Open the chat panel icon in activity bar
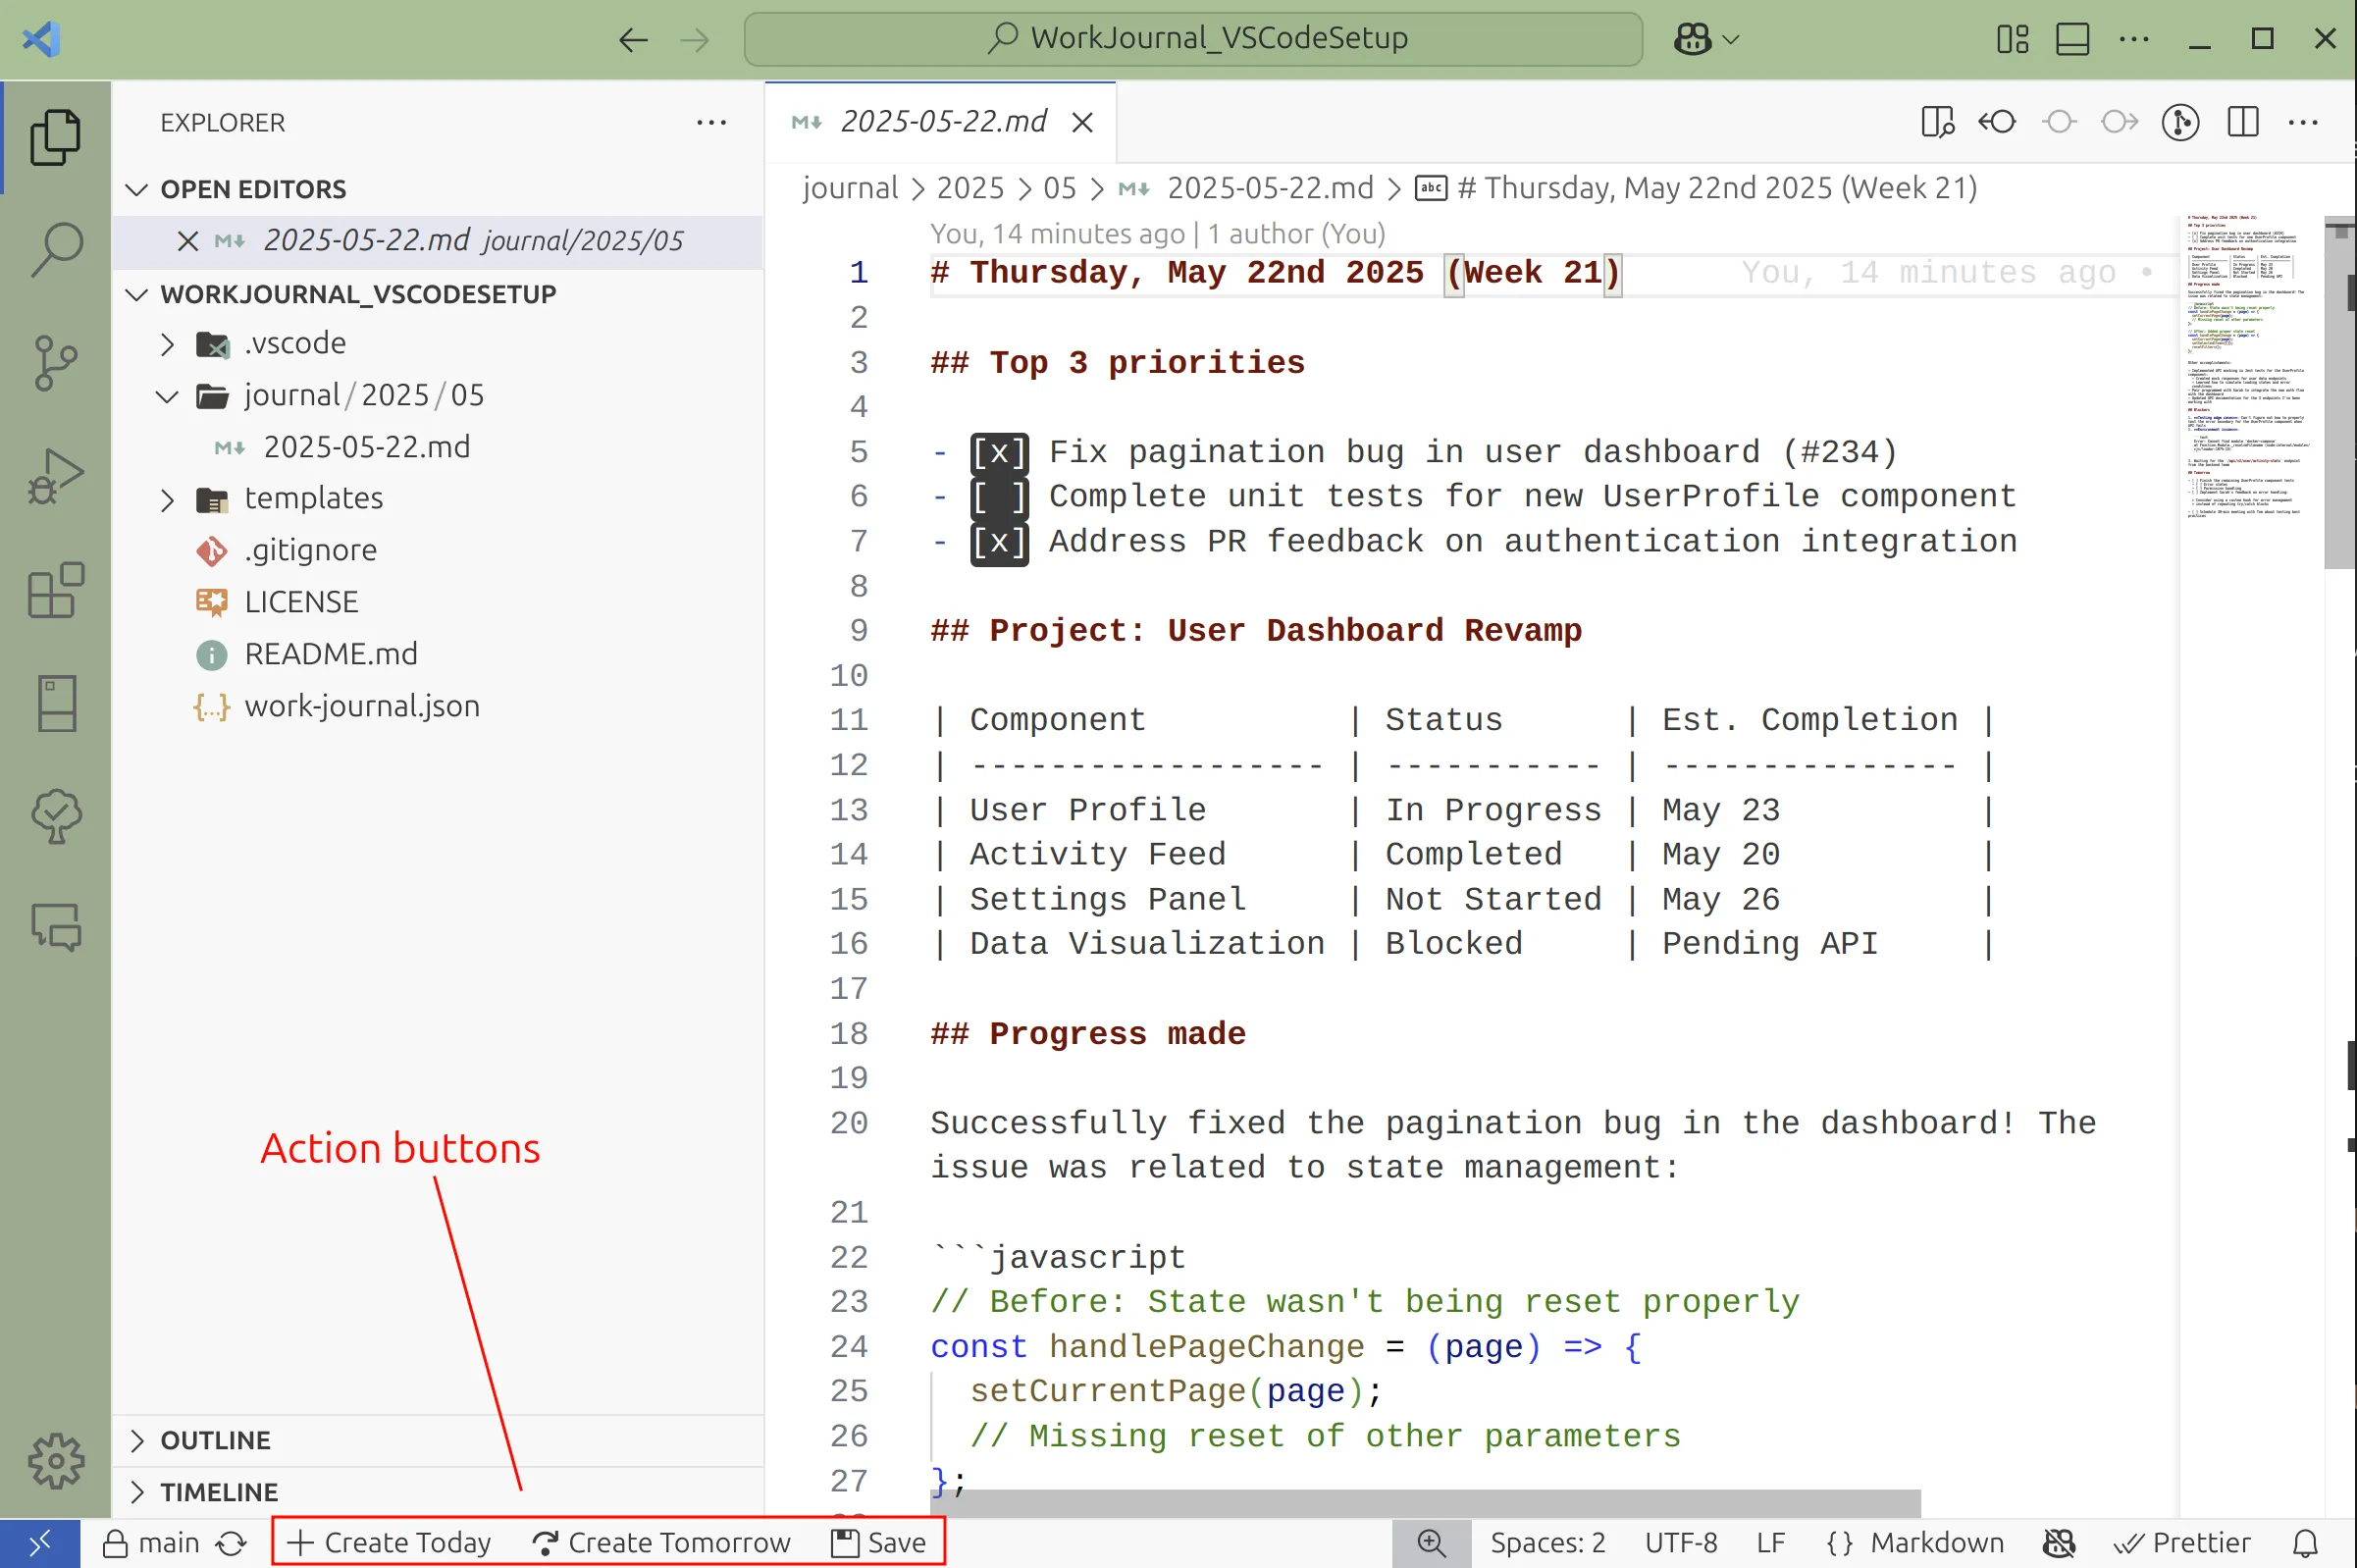2357x1568 pixels. click(x=56, y=927)
